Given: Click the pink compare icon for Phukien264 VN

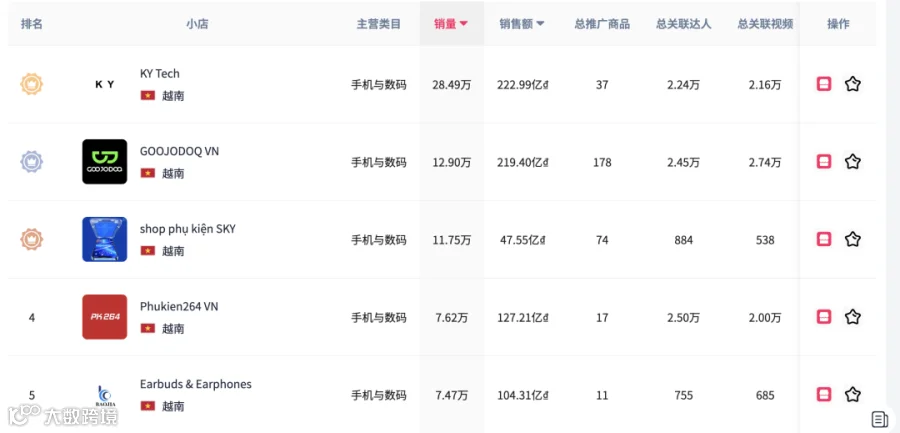Looking at the screenshot, I should 824,317.
